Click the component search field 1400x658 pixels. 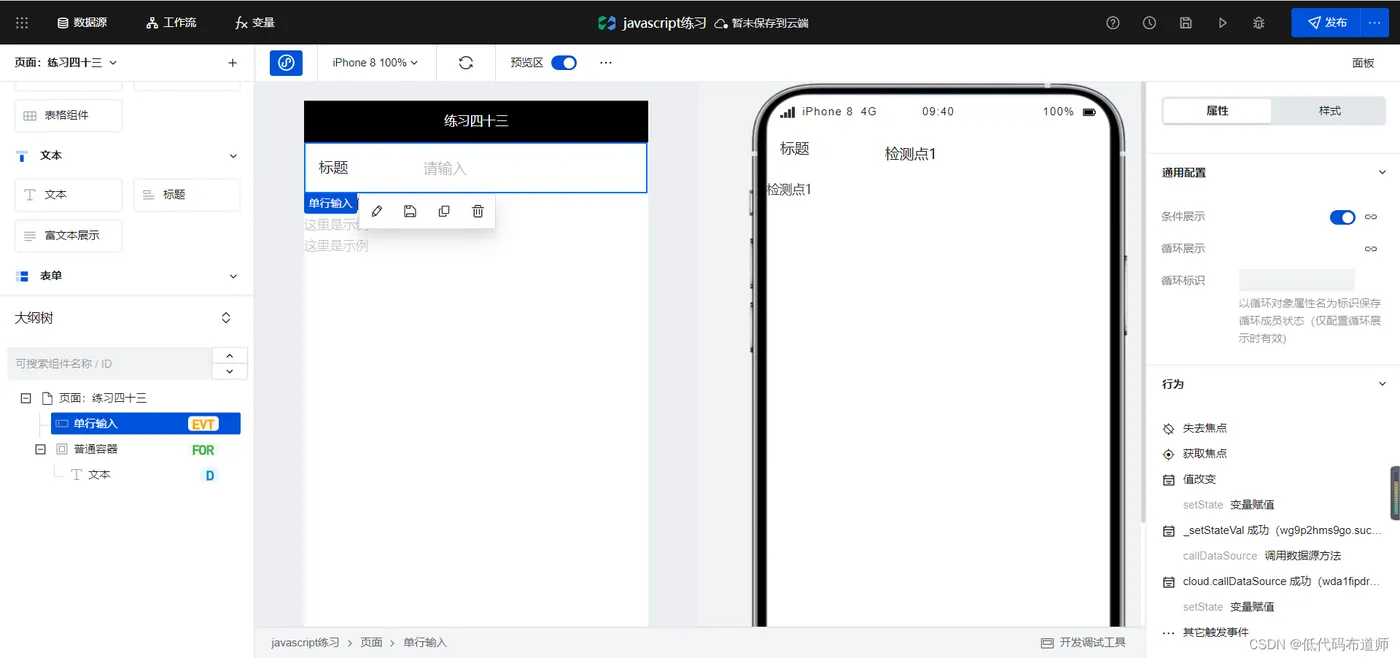[x=109, y=364]
